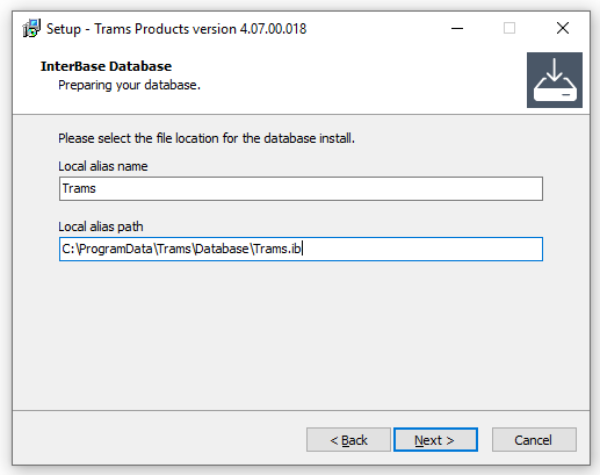Click the 'Local alias path' label
Screen dimensions: 600x475
(x=101, y=226)
